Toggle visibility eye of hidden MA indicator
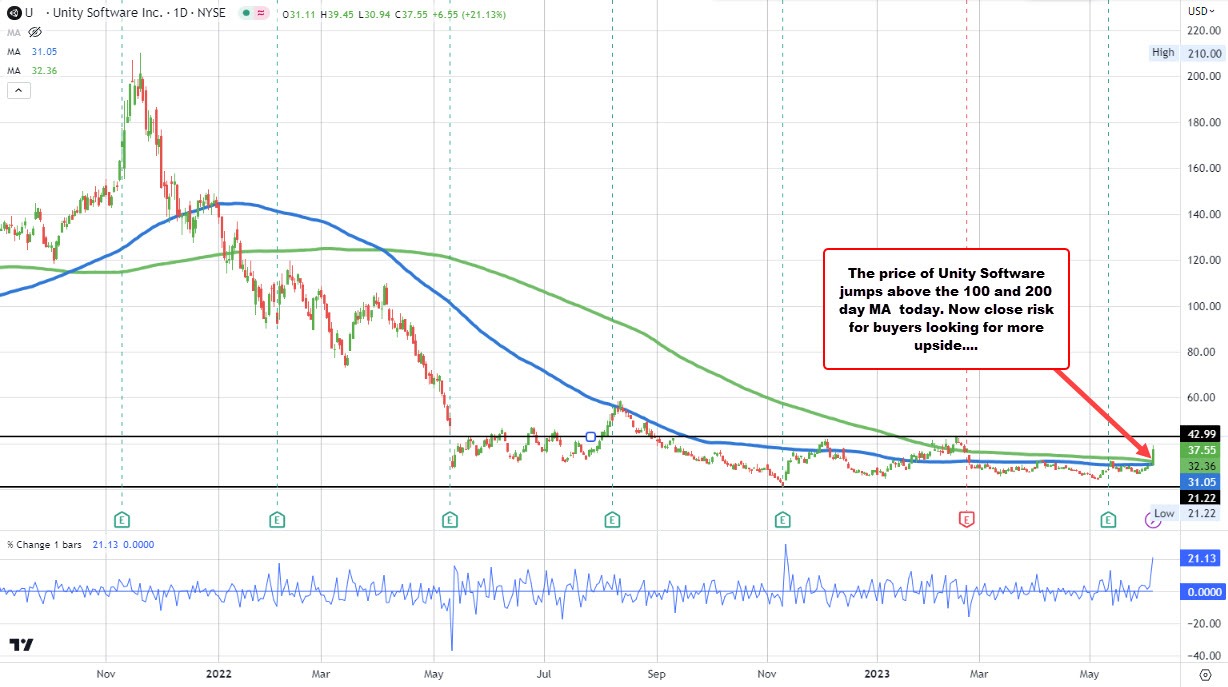The height and width of the screenshot is (687, 1228). point(37,33)
